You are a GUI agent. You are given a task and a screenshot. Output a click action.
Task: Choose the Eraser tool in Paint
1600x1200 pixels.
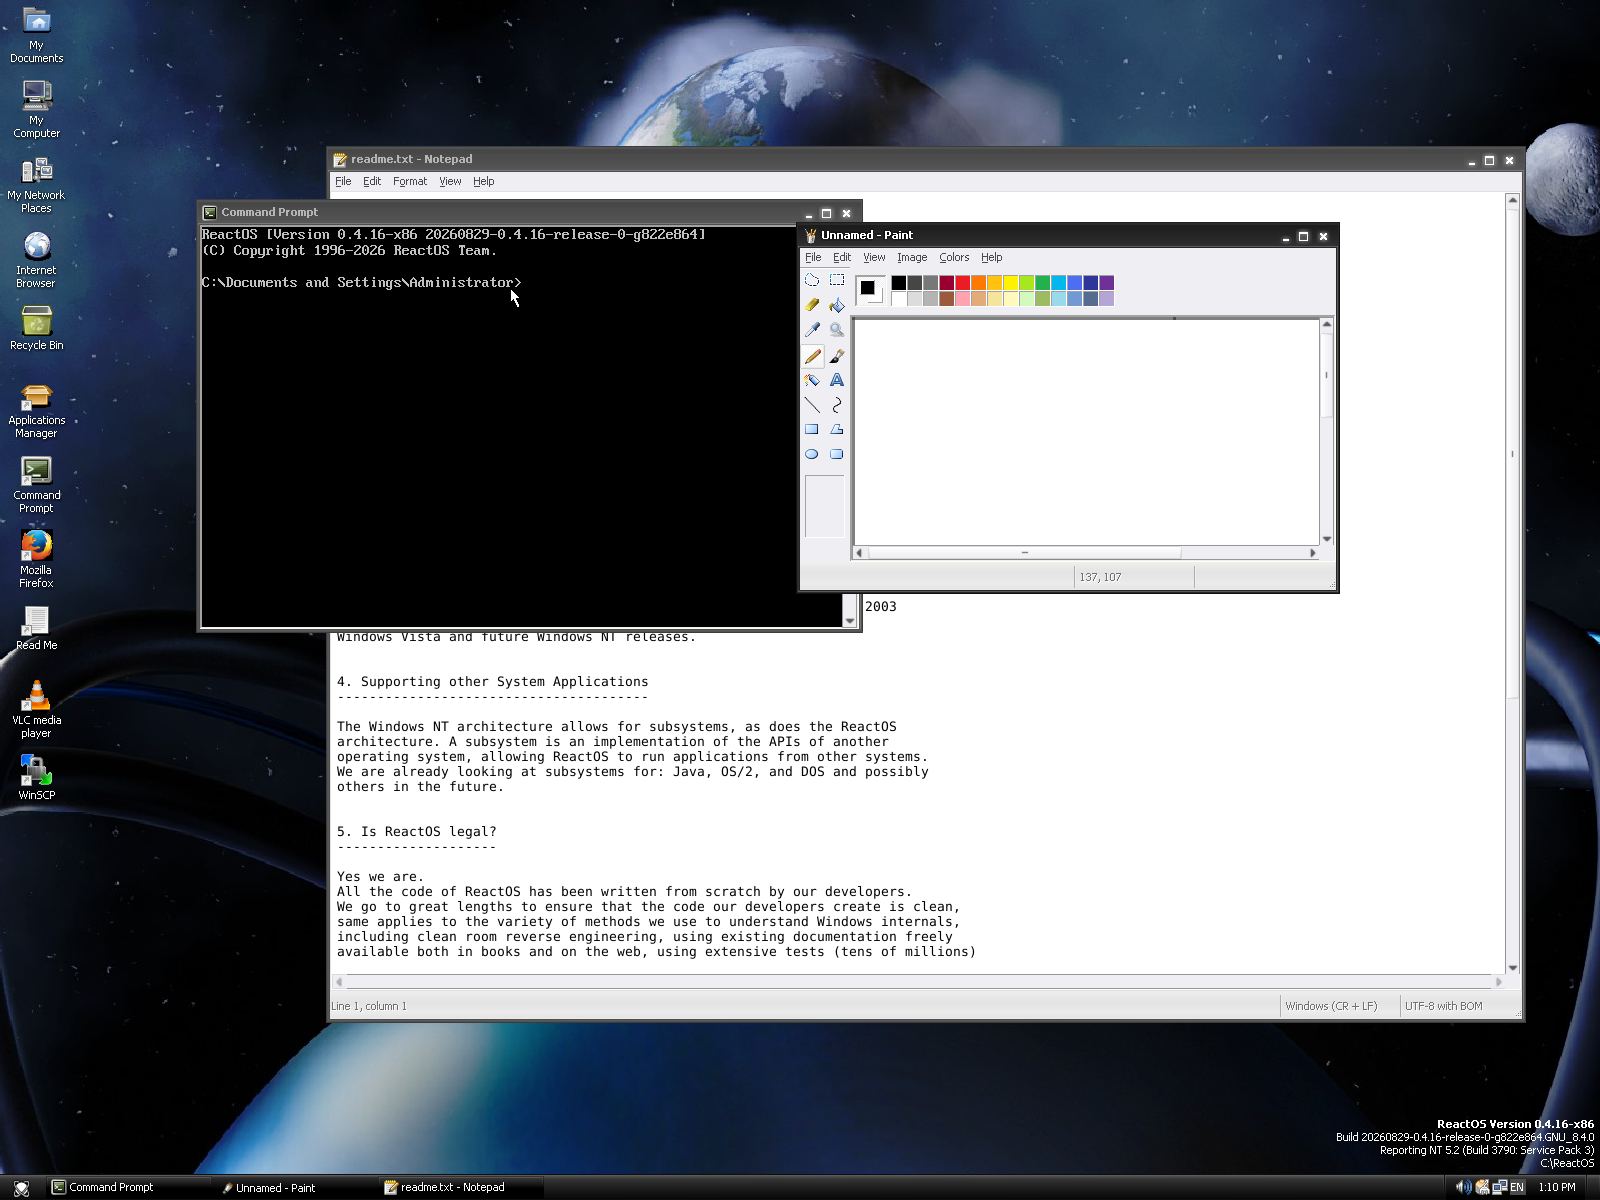tap(812, 305)
